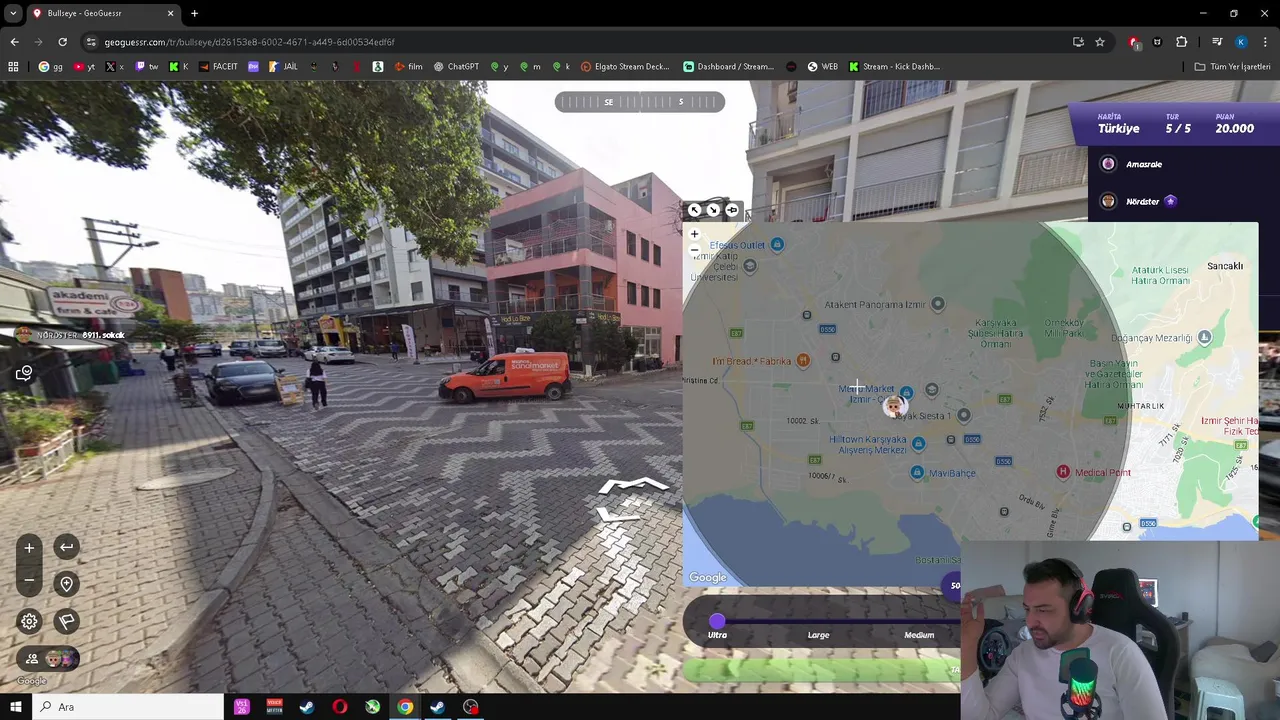The image size is (1280, 720).
Task: Pin the guess map open
Action: click(x=732, y=210)
